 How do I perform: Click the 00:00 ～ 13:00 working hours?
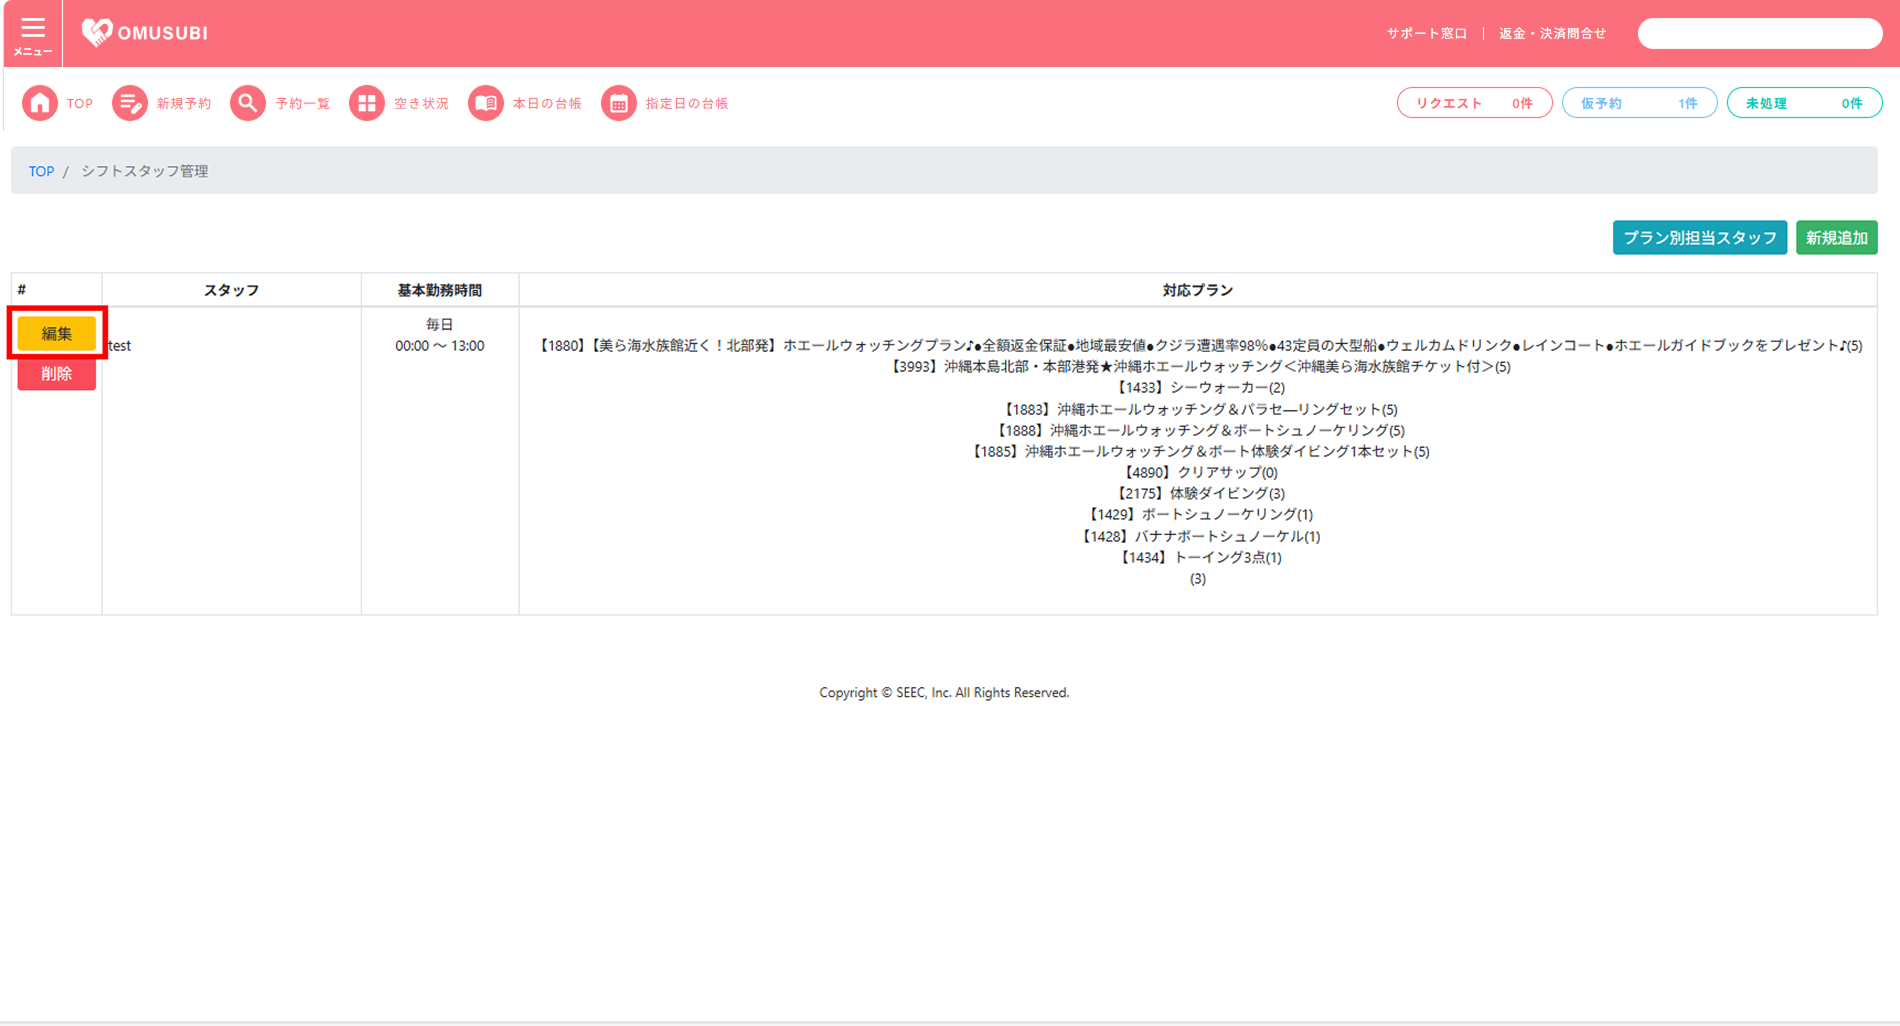[440, 346]
